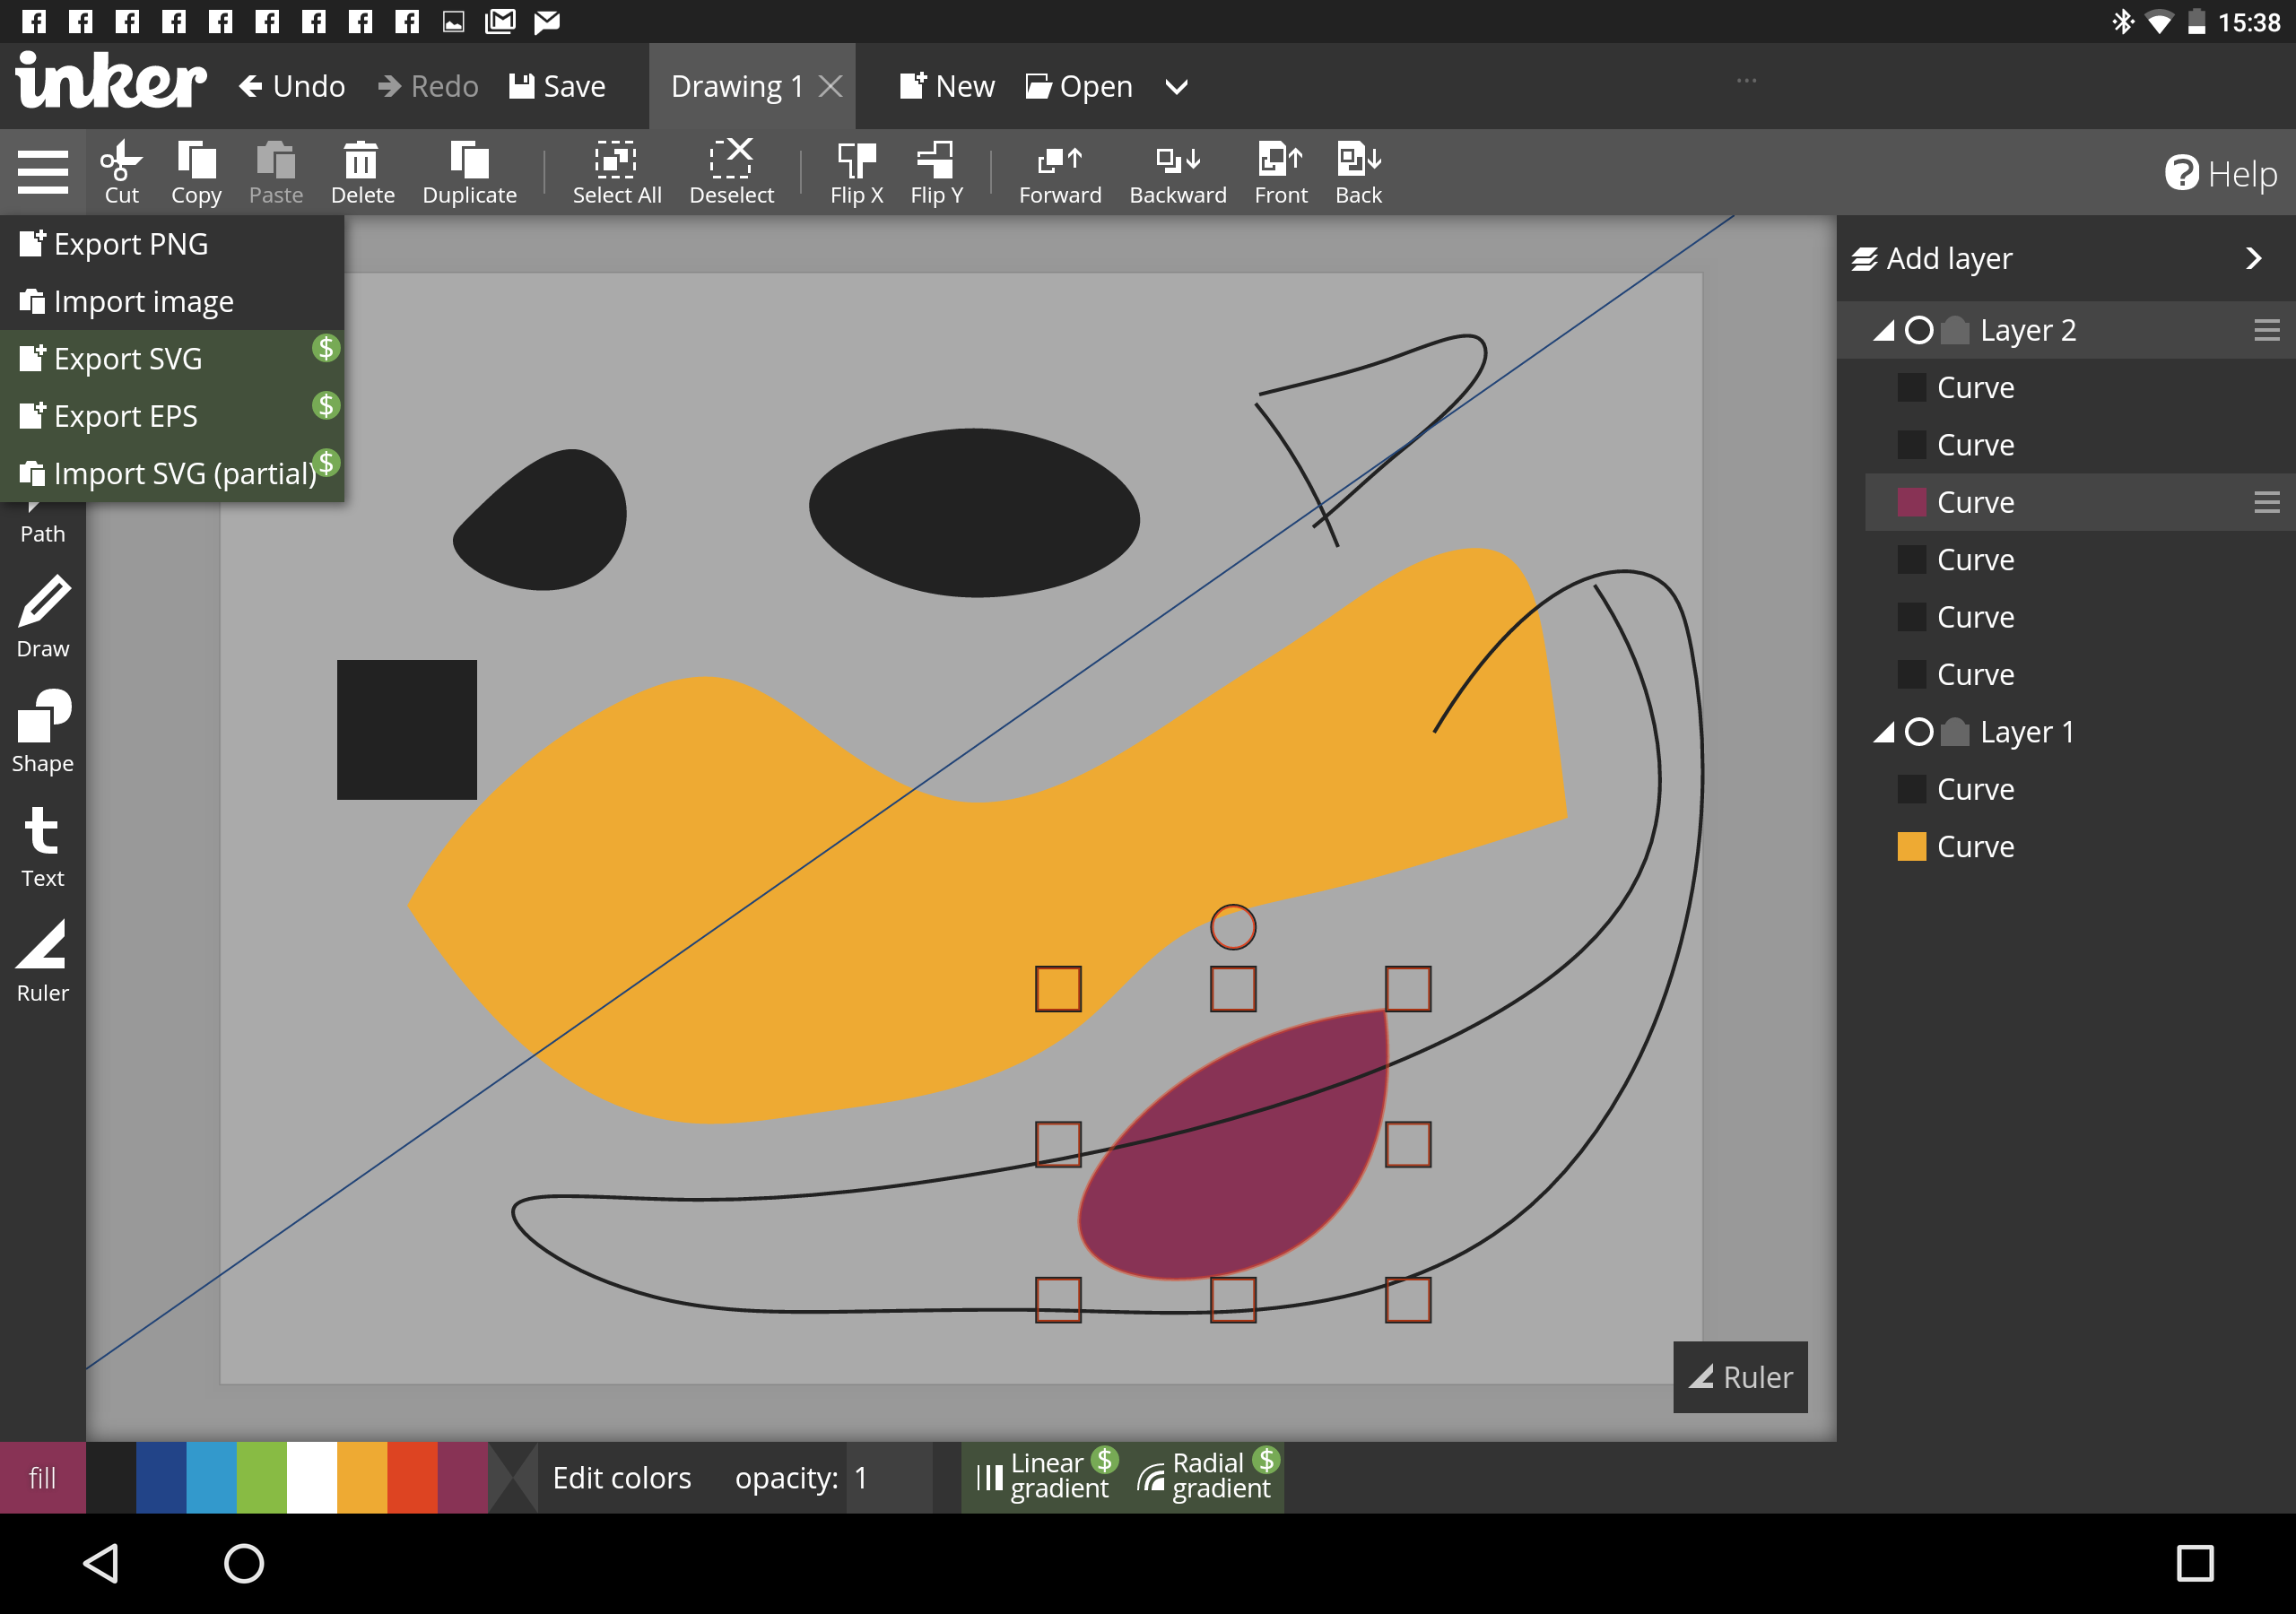Open the dropdown chevron next to Open
2296x1614 pixels.
click(x=1177, y=87)
